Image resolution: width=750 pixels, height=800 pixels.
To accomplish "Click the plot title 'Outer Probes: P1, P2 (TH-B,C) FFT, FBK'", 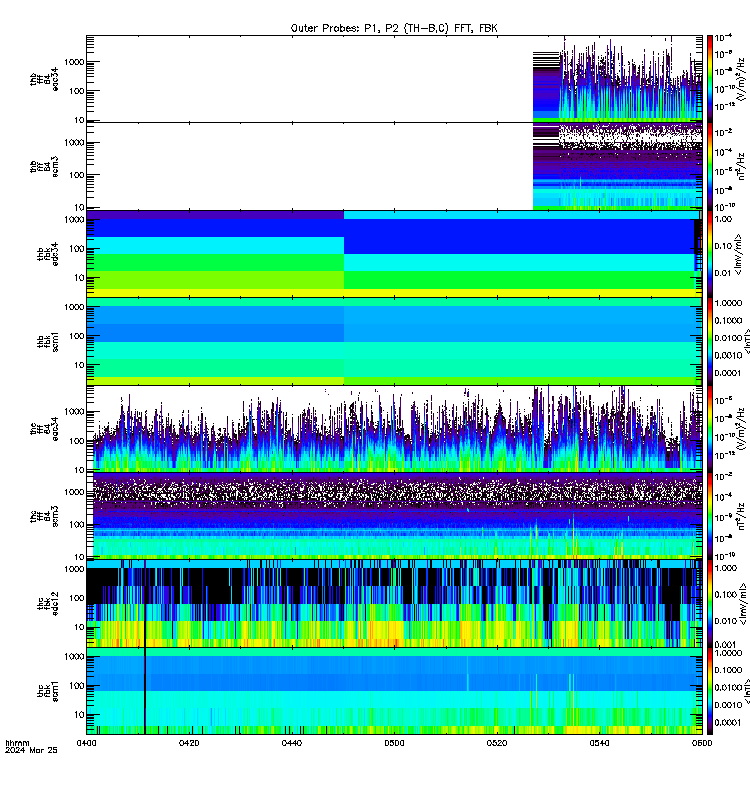I will tap(394, 29).
